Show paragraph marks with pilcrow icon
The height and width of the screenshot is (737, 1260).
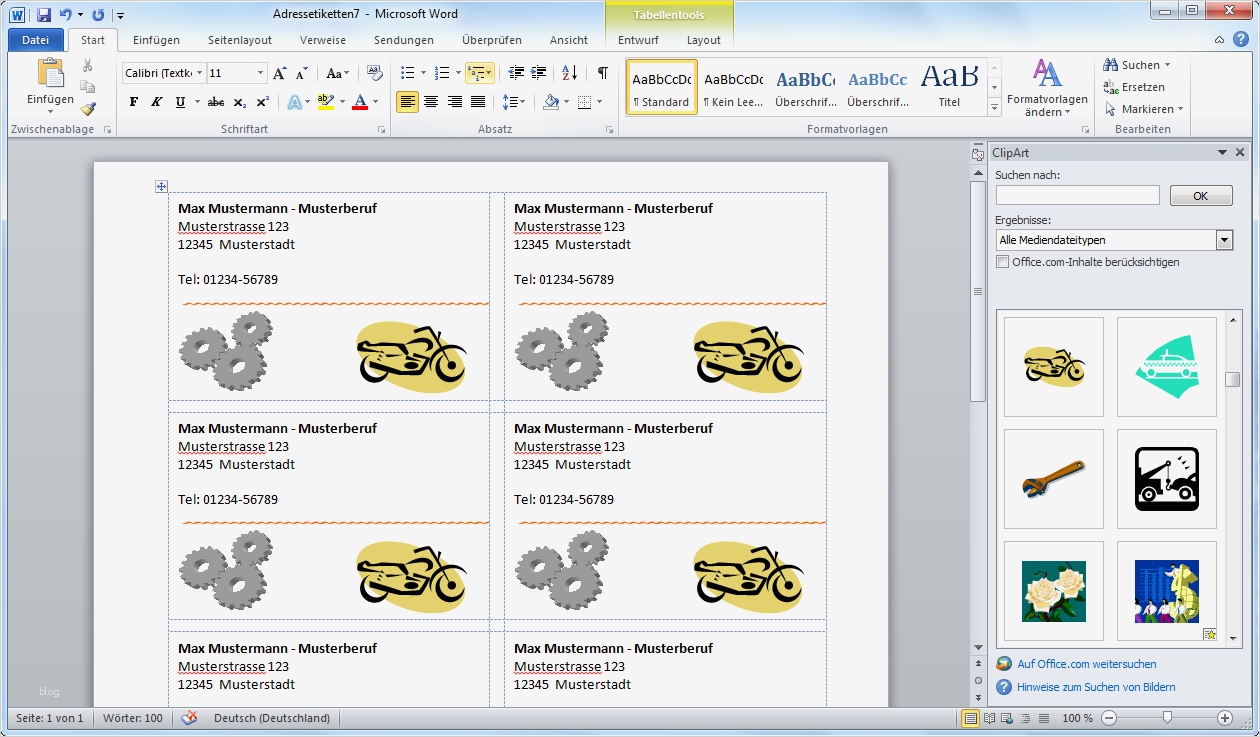tap(602, 73)
